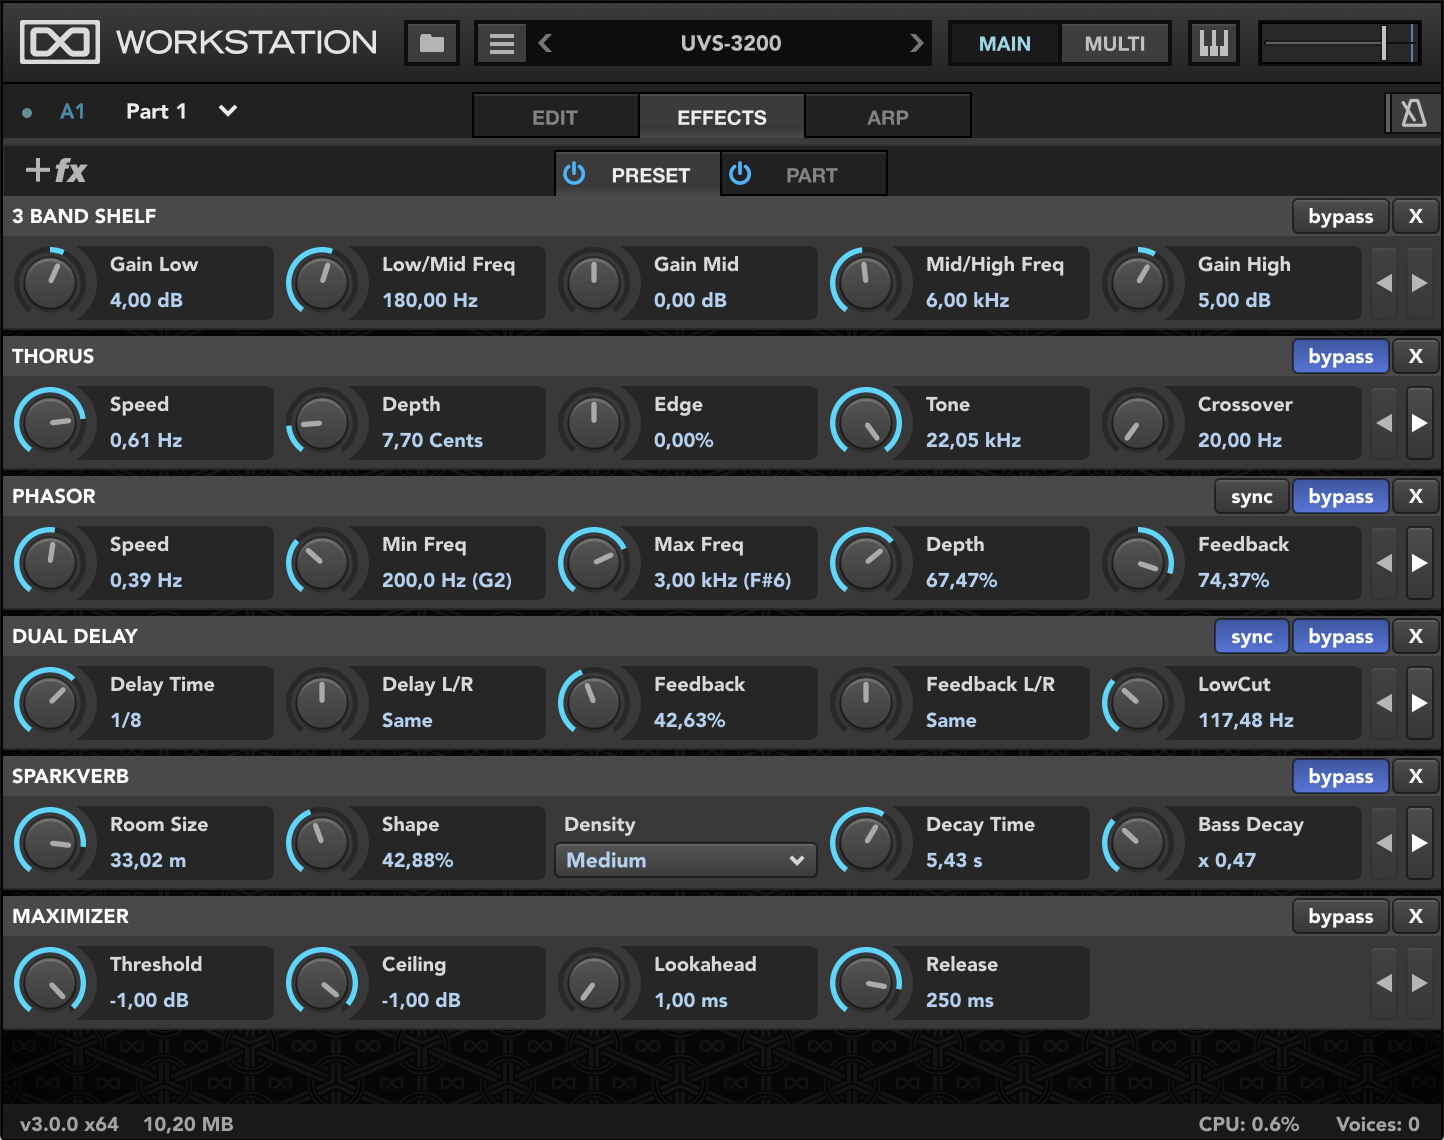The height and width of the screenshot is (1140, 1444).
Task: Open the preset browser folder icon
Action: coord(432,43)
